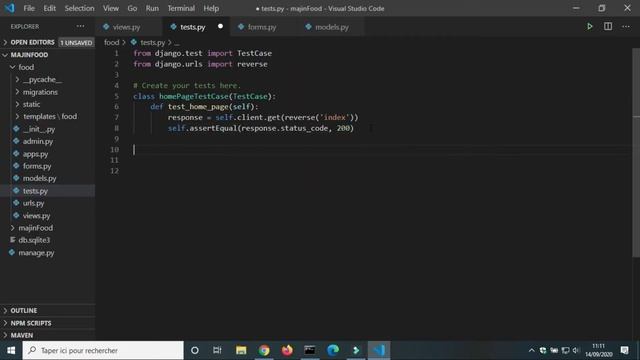
Task: Launch Firefox from taskbar
Action: (x=287, y=350)
